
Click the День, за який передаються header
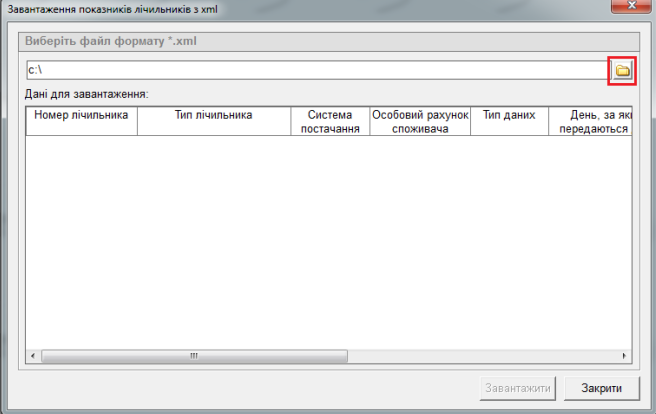pos(590,122)
